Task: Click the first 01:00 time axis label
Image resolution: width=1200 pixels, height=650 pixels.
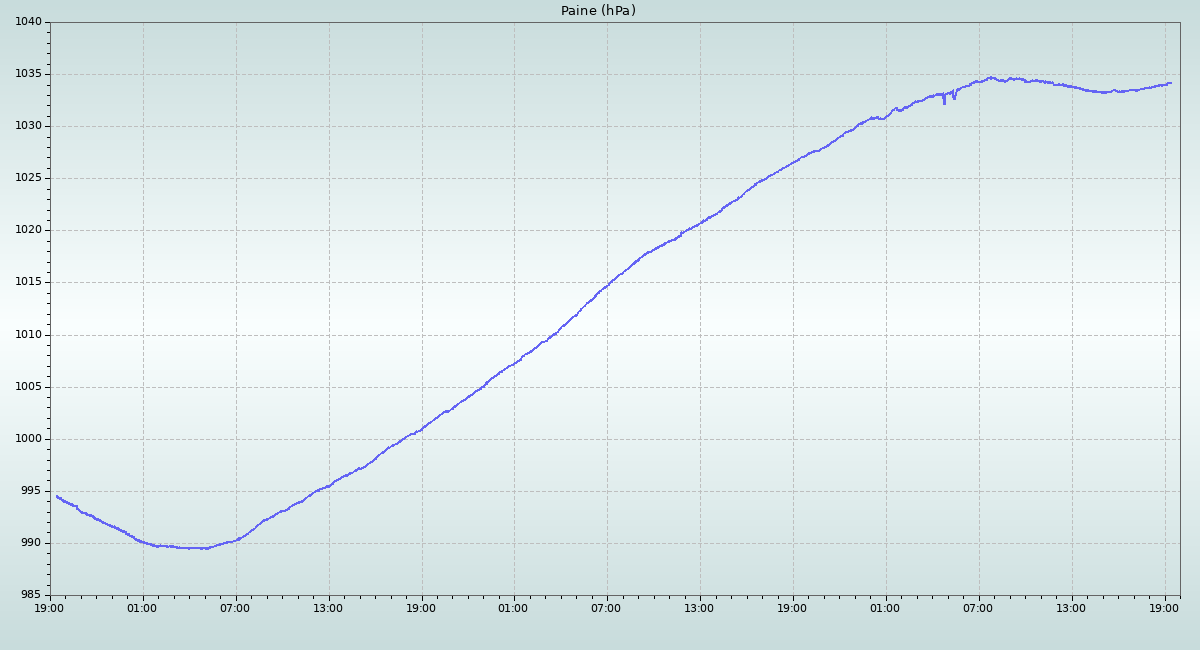Action: pyautogui.click(x=142, y=608)
